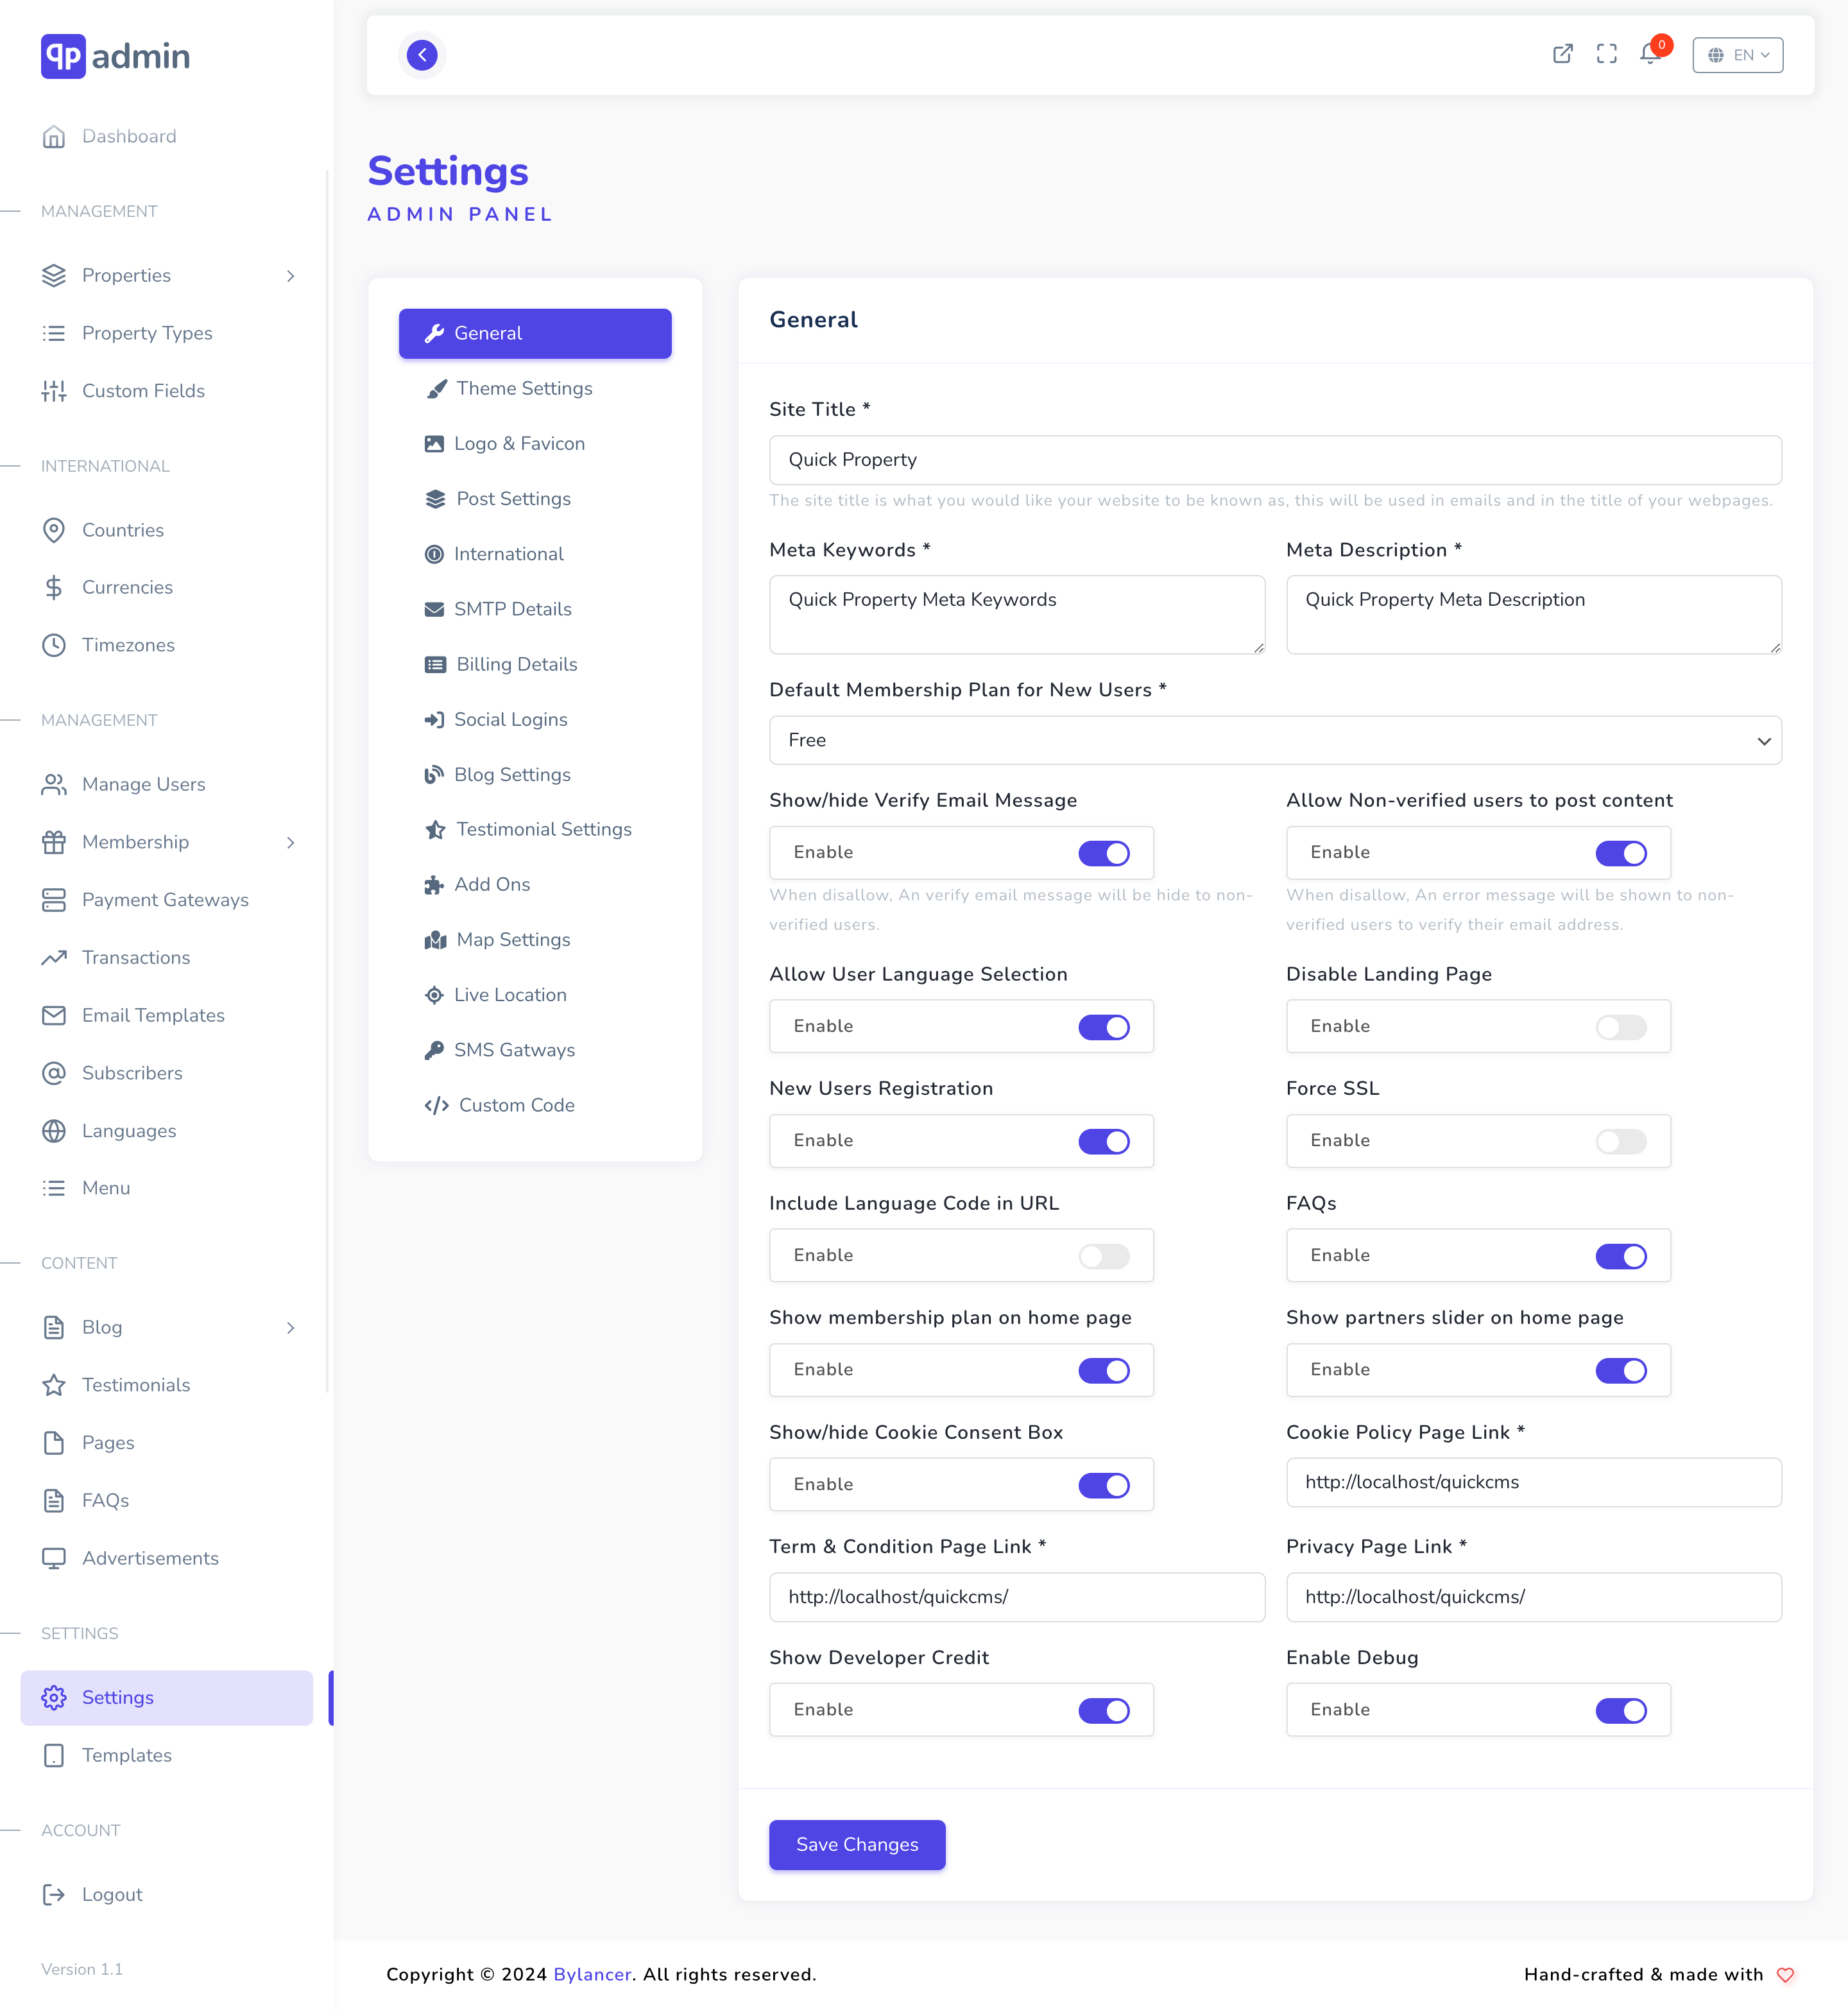Image resolution: width=1848 pixels, height=2010 pixels.
Task: Enable the Force SSL switch
Action: click(x=1621, y=1141)
